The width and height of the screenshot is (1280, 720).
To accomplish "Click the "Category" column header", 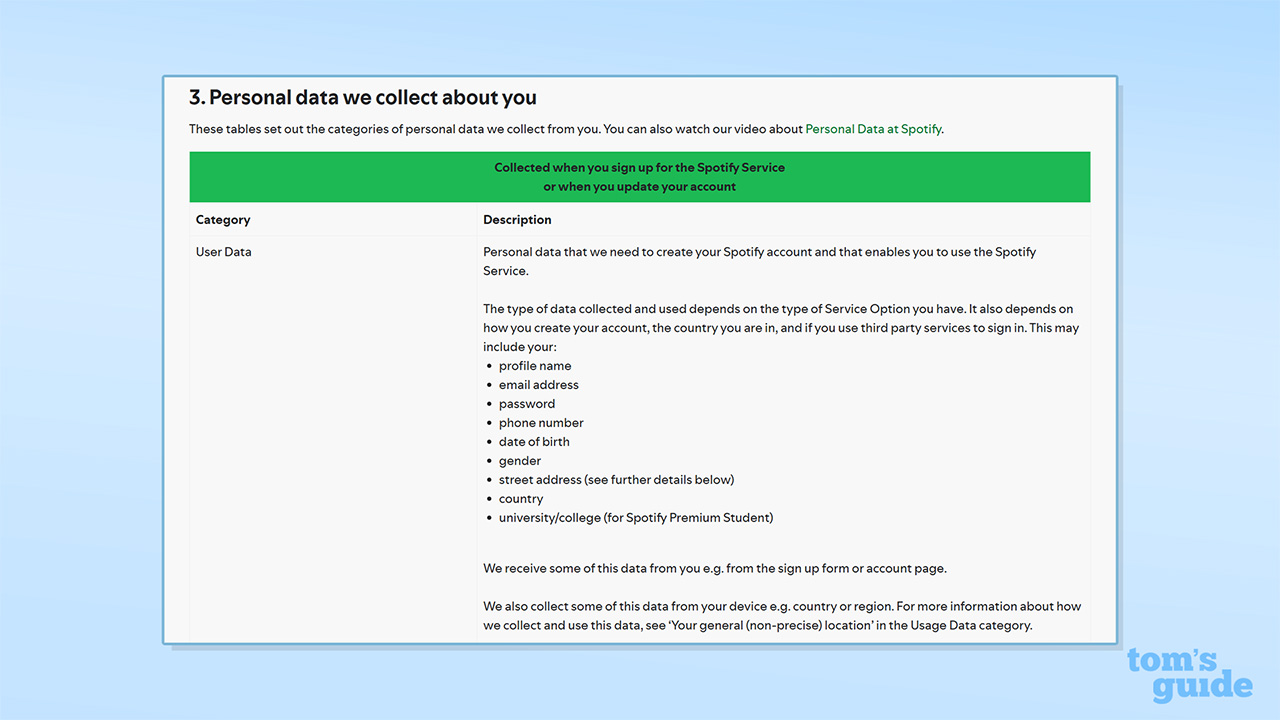I will point(223,220).
